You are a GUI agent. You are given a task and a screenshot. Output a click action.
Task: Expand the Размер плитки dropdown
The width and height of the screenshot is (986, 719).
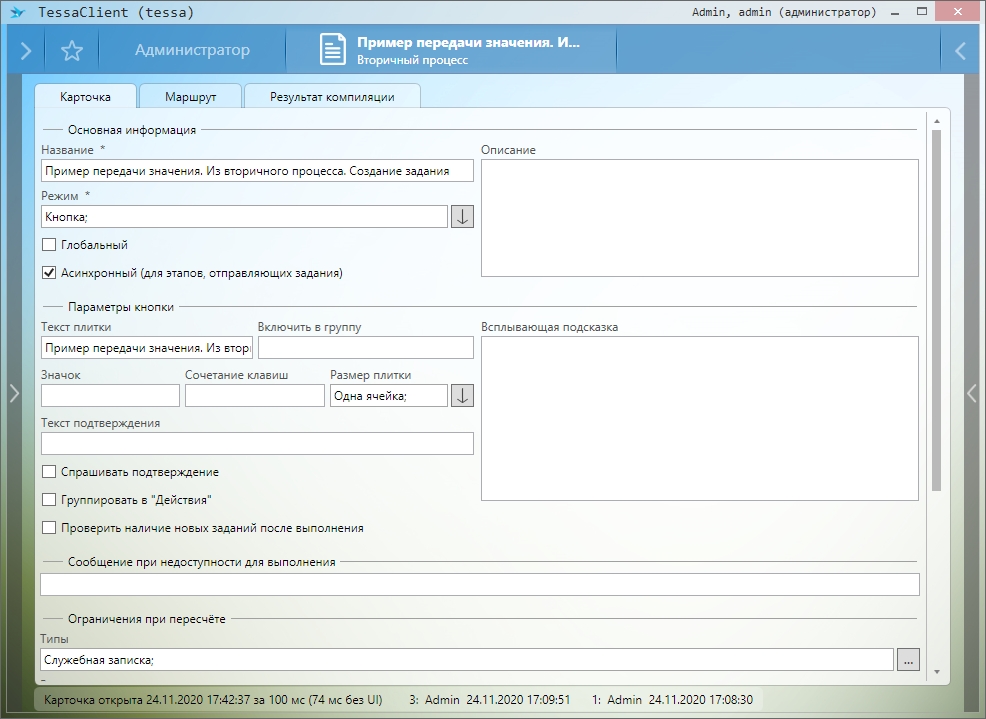coord(462,396)
